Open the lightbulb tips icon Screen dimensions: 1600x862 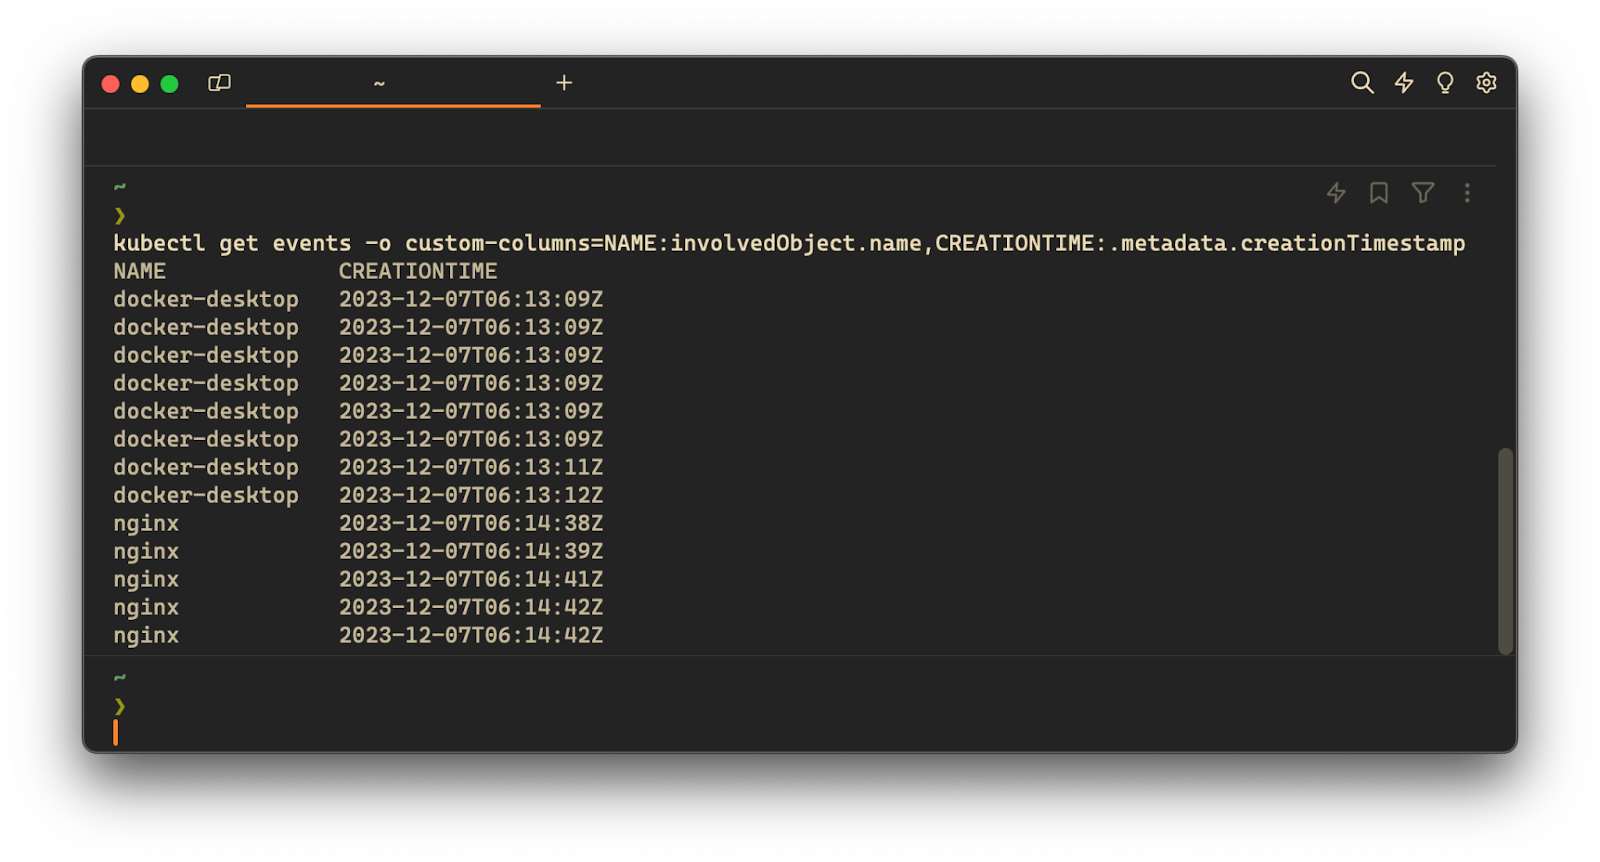(x=1445, y=83)
